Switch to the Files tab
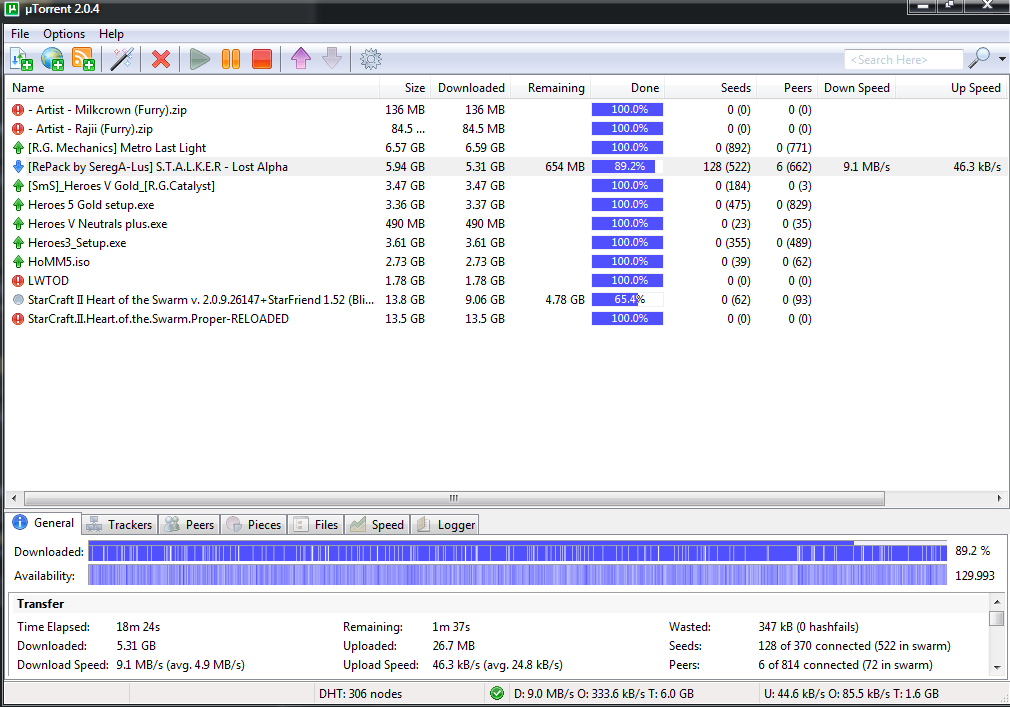Viewport: 1010px width, 707px height. [316, 525]
